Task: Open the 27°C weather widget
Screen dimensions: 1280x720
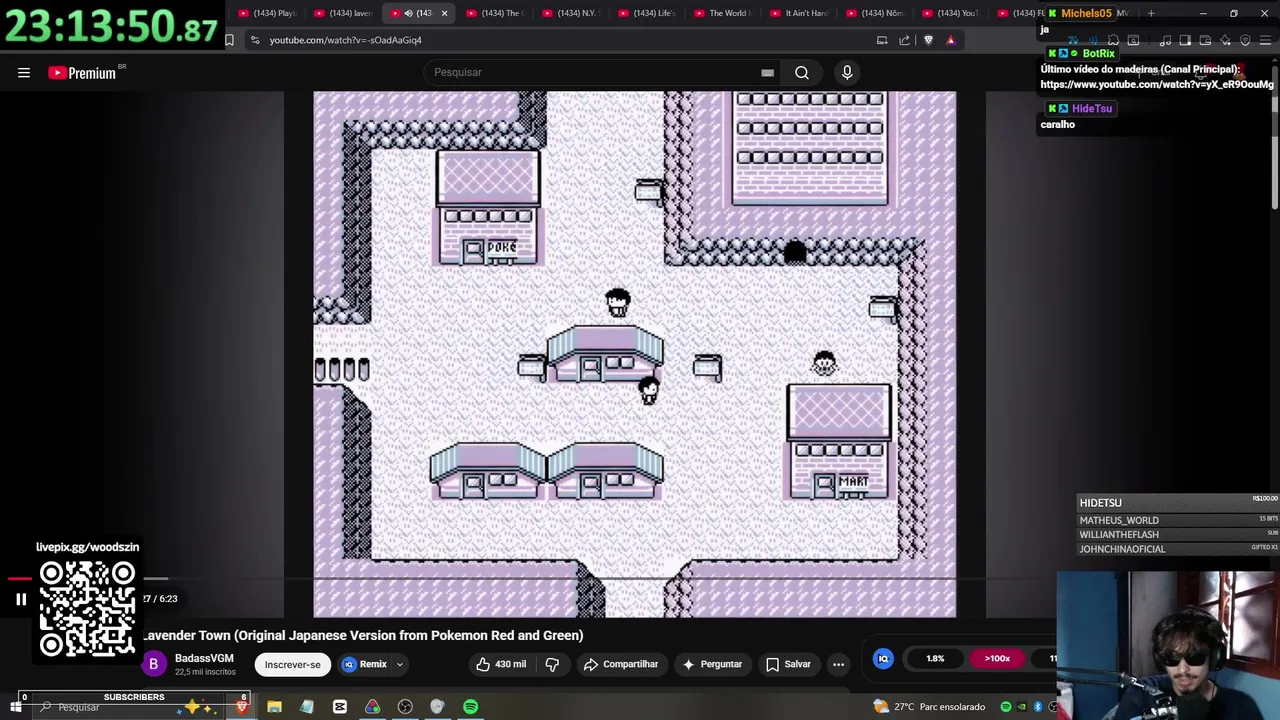Action: pyautogui.click(x=929, y=707)
